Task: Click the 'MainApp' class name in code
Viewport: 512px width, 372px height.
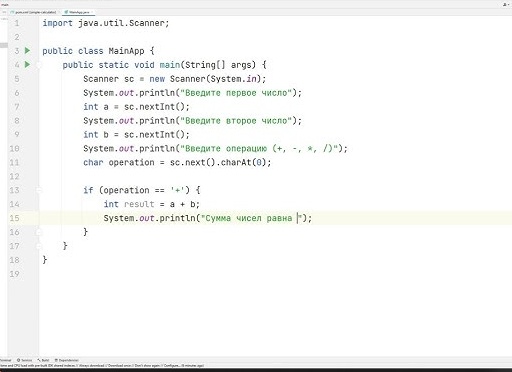Action: point(126,51)
